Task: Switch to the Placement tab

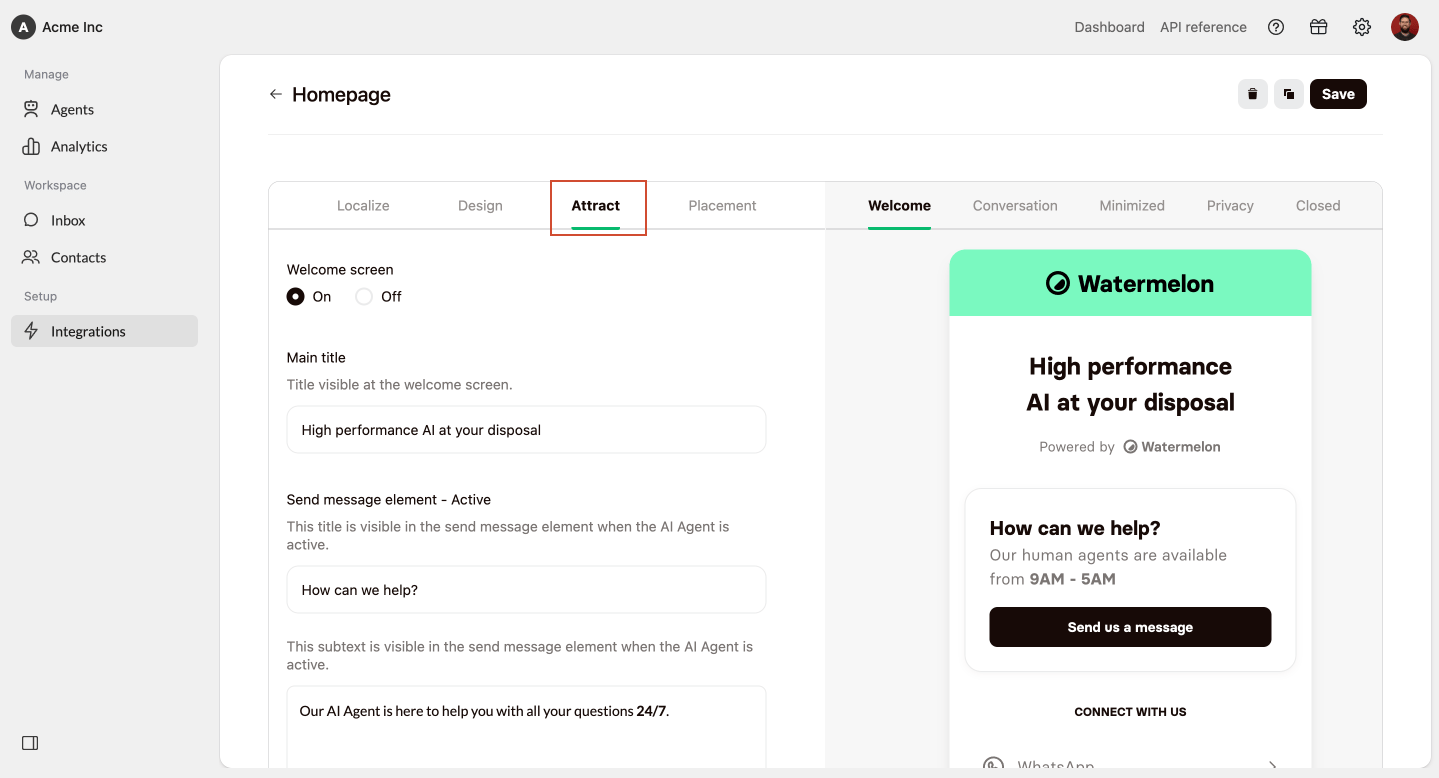Action: click(722, 205)
